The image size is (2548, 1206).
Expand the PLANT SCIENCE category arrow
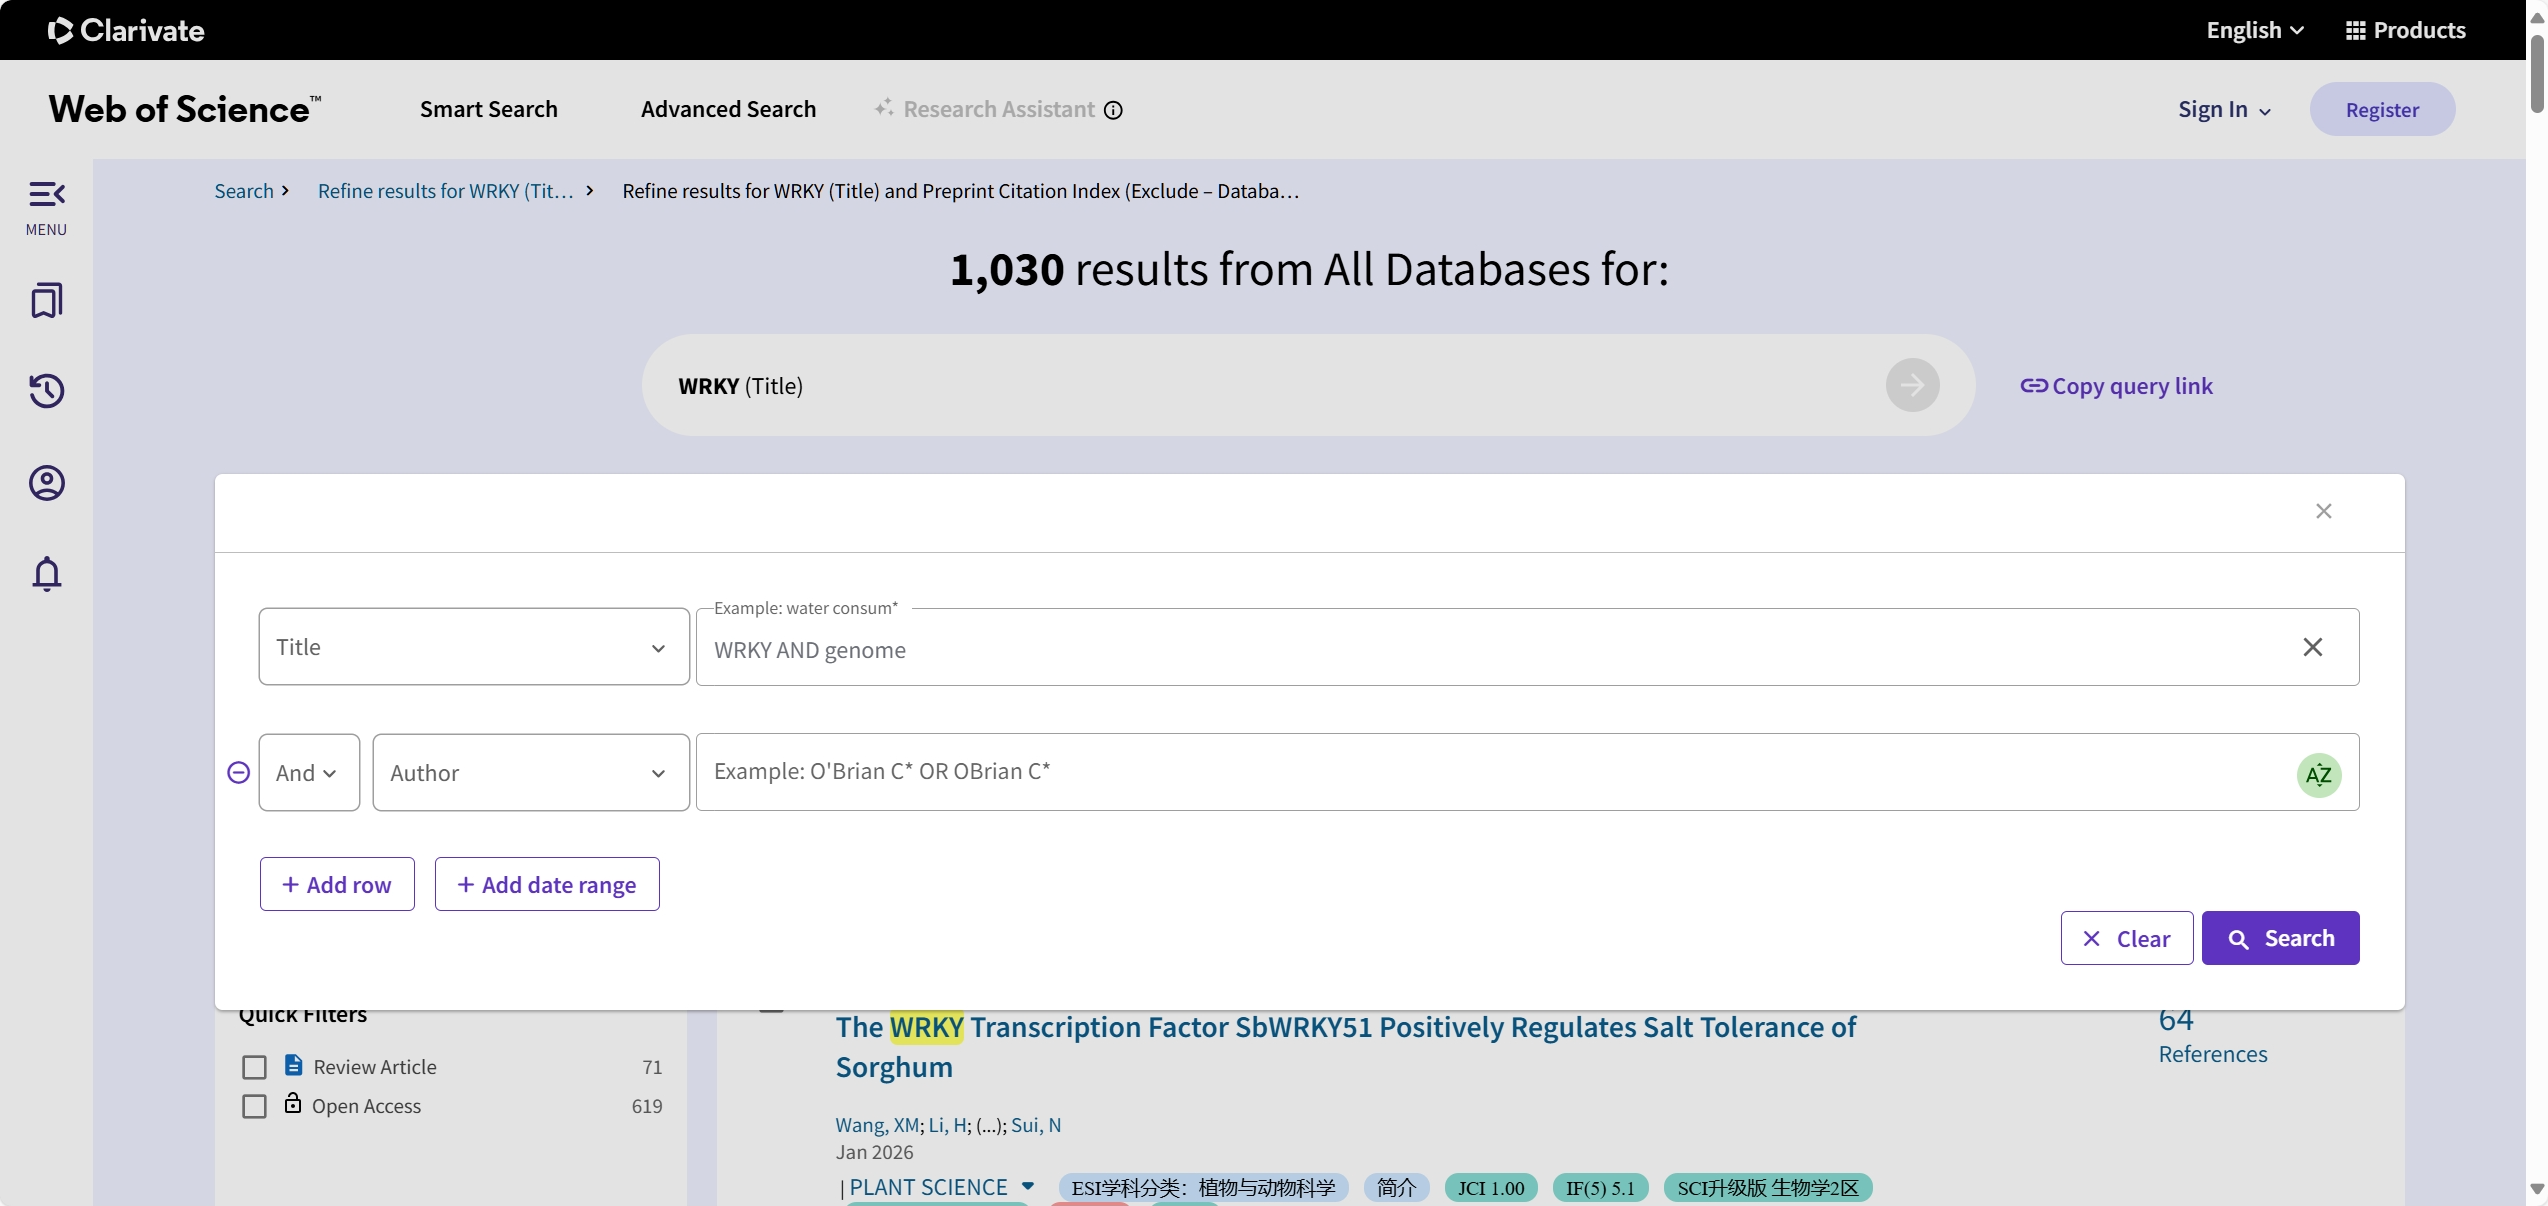[x=1027, y=1186]
